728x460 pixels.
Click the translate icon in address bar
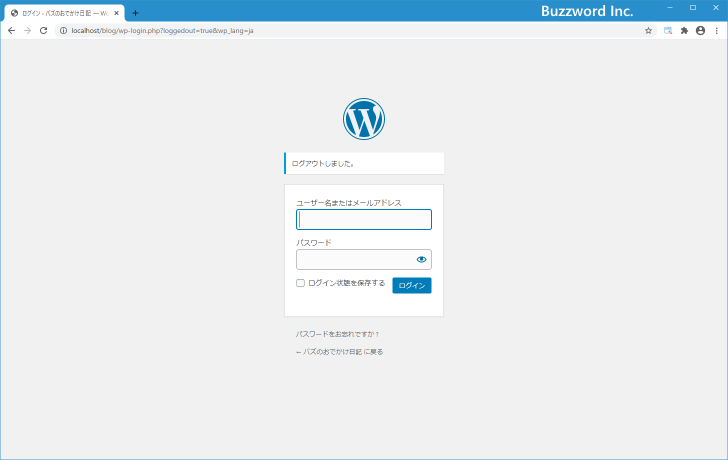click(668, 31)
